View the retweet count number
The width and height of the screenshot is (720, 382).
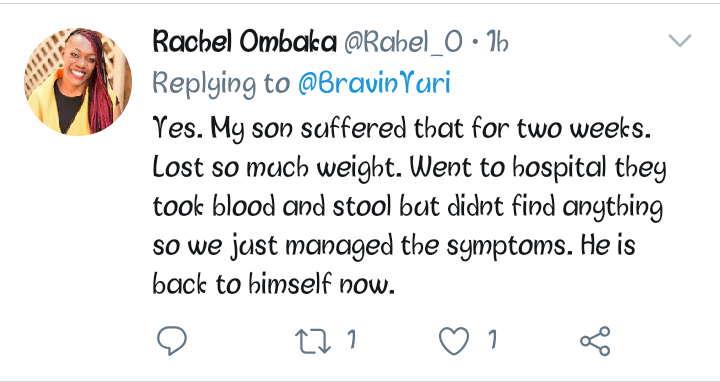tap(351, 340)
